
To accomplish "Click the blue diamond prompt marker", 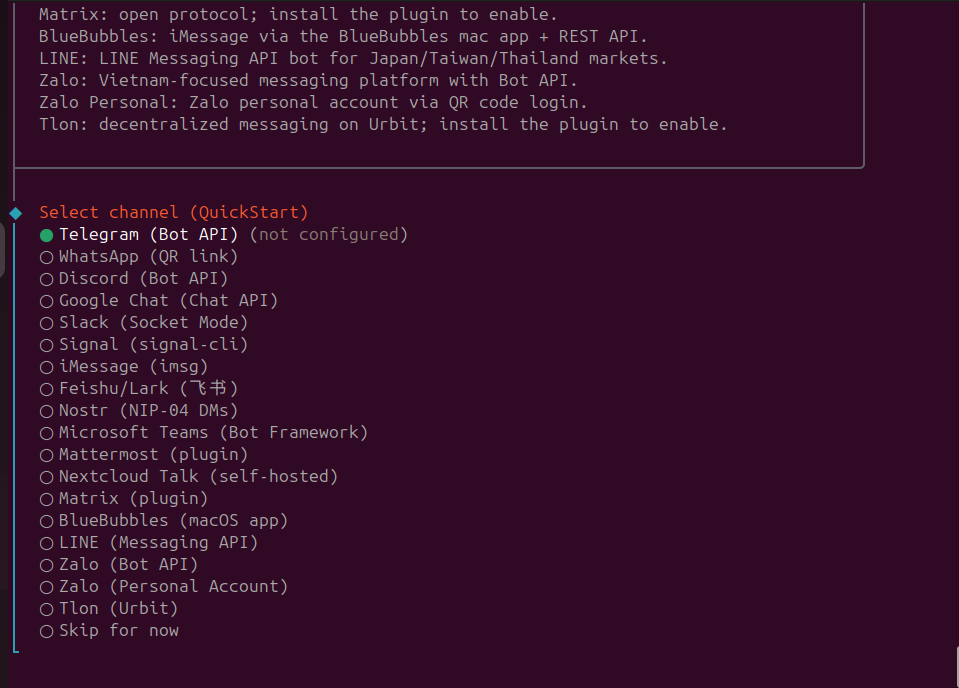I will [15, 213].
